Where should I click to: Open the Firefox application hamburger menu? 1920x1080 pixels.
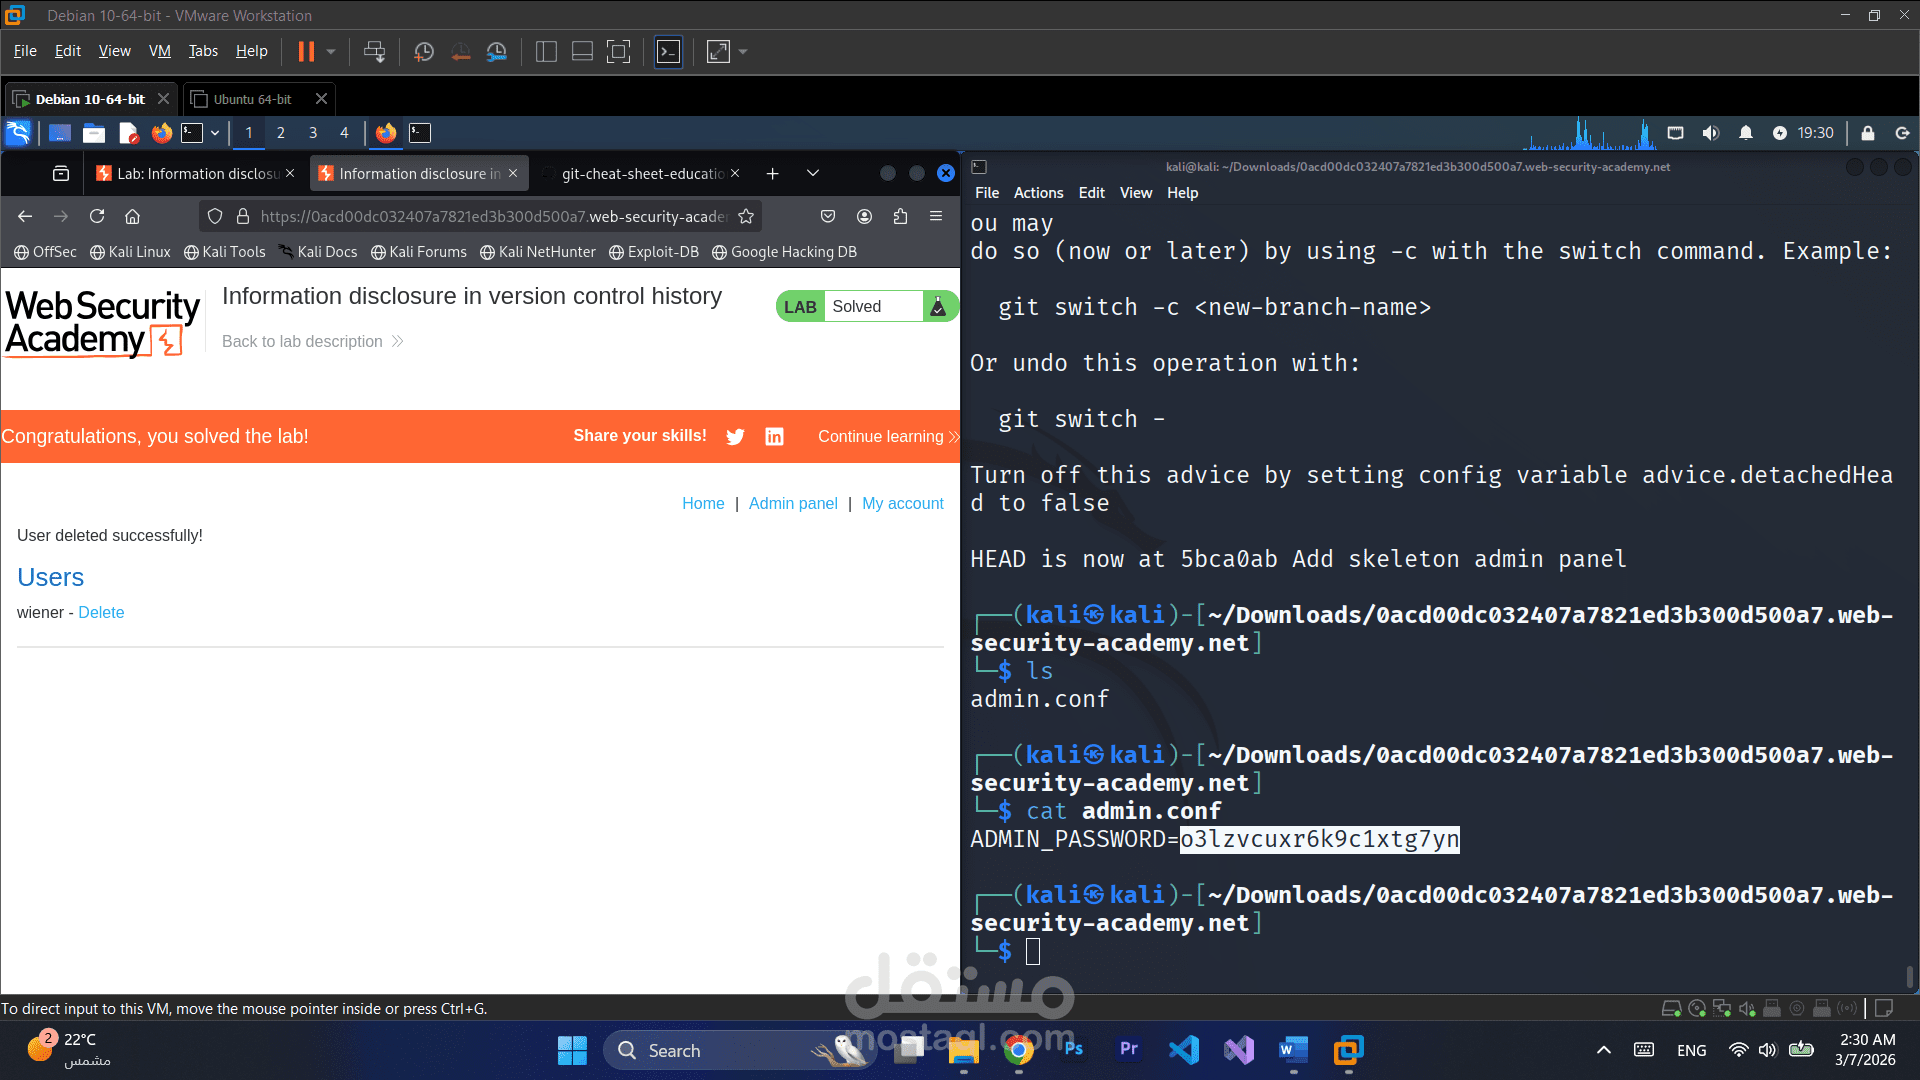click(x=936, y=216)
